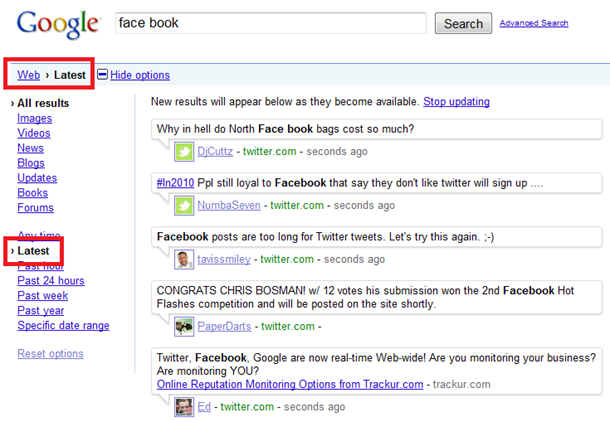Click the Facebook posts too long tweet
The height and width of the screenshot is (422, 610).
coord(325,236)
